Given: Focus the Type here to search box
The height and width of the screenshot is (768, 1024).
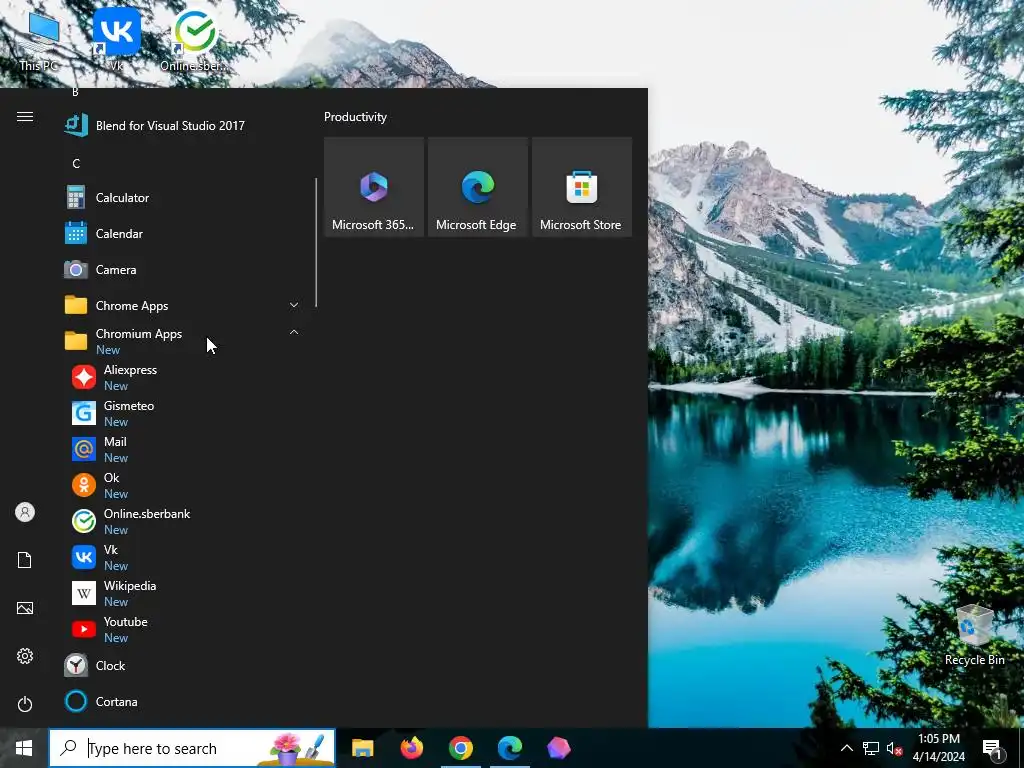Looking at the screenshot, I should pos(192,748).
